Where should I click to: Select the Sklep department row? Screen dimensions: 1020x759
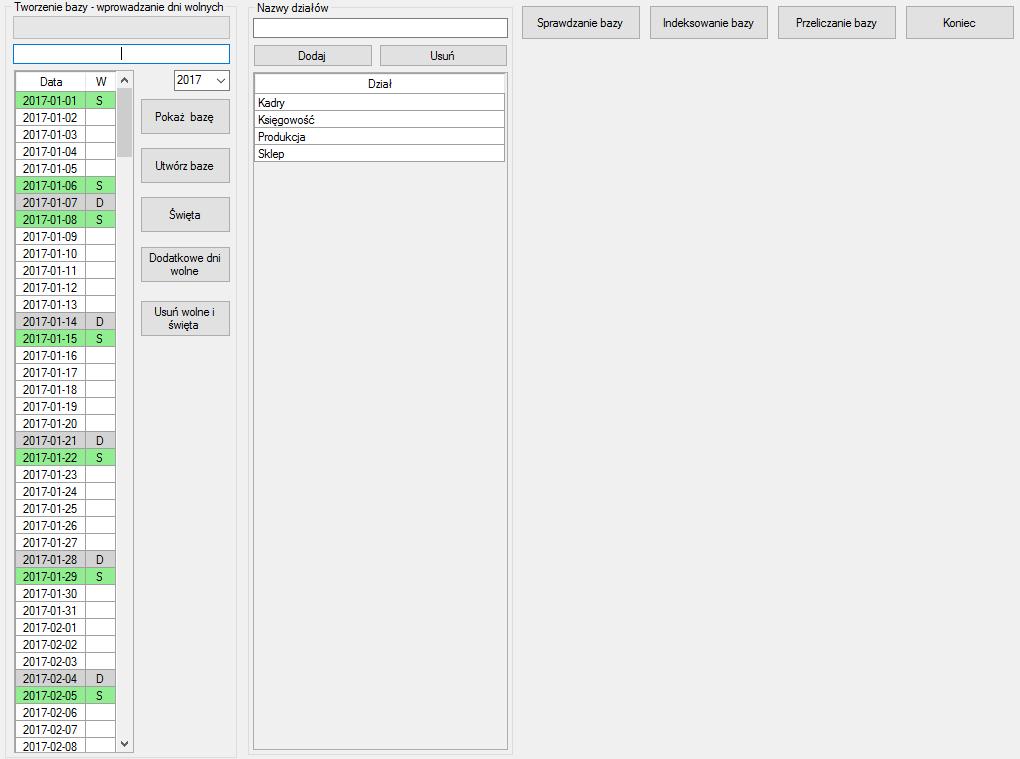(379, 153)
